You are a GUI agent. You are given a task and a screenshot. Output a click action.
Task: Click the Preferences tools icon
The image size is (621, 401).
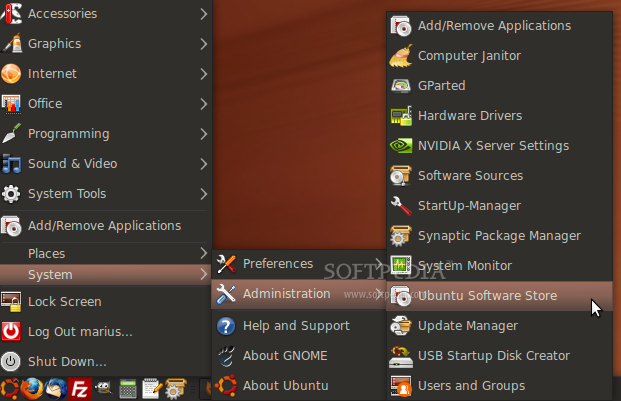[226, 264]
